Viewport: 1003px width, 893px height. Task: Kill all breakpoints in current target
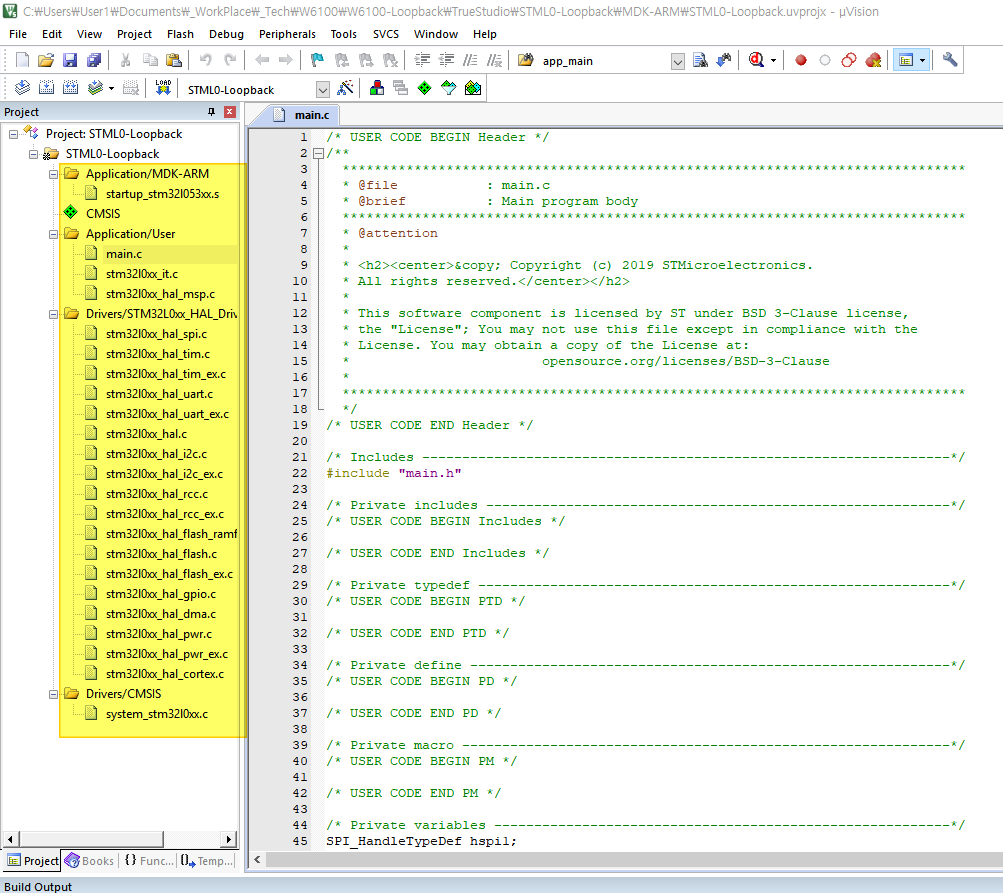pos(873,60)
